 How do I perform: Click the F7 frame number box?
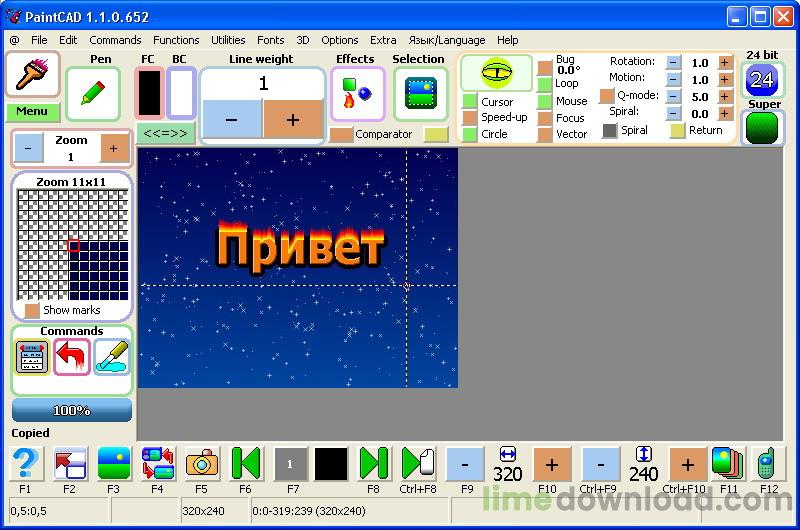[290, 464]
